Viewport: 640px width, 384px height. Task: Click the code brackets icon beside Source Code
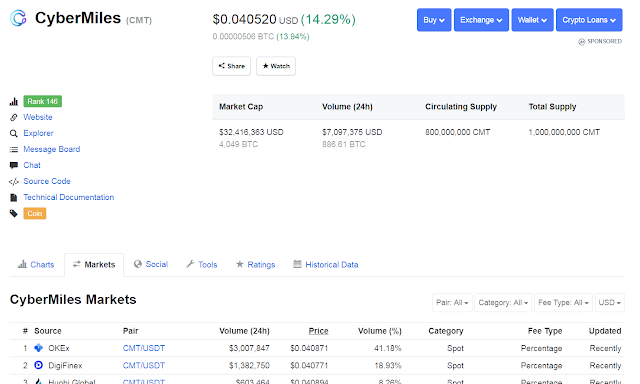pyautogui.click(x=14, y=181)
